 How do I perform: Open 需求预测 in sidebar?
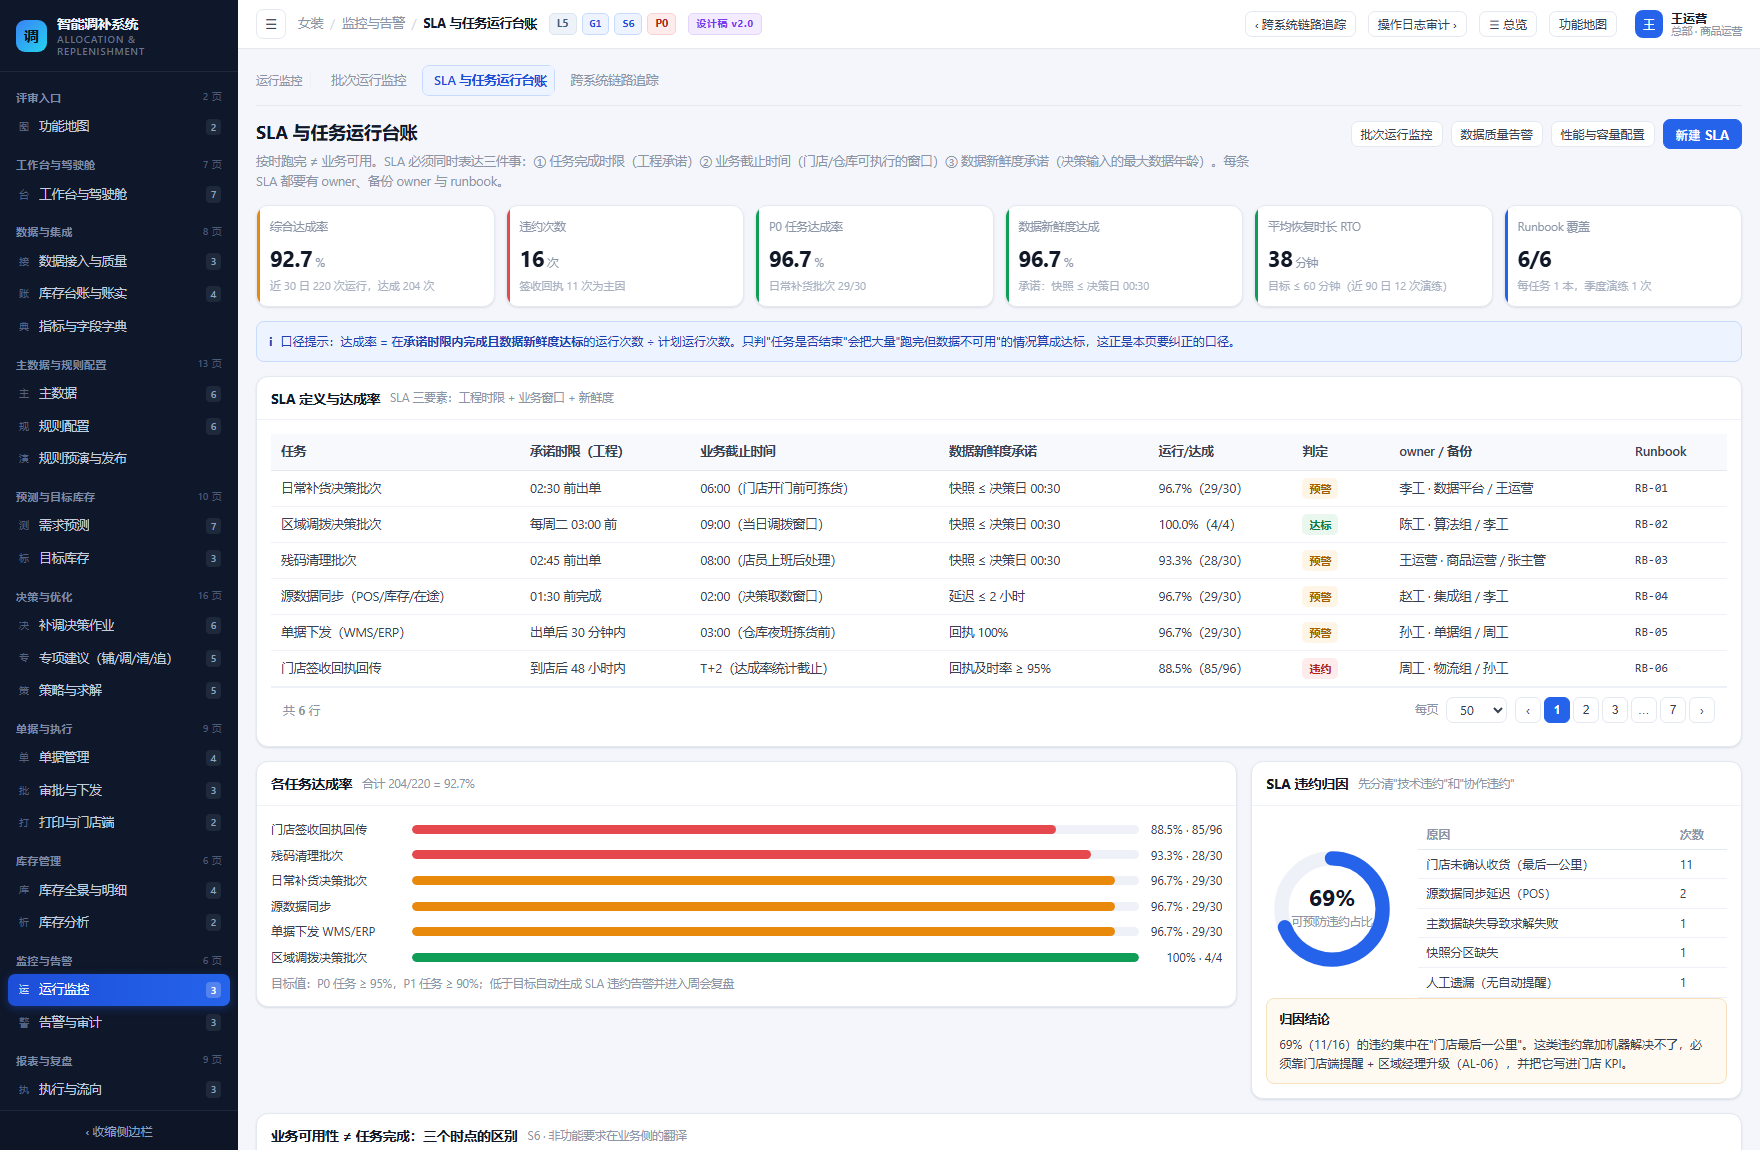(x=119, y=526)
